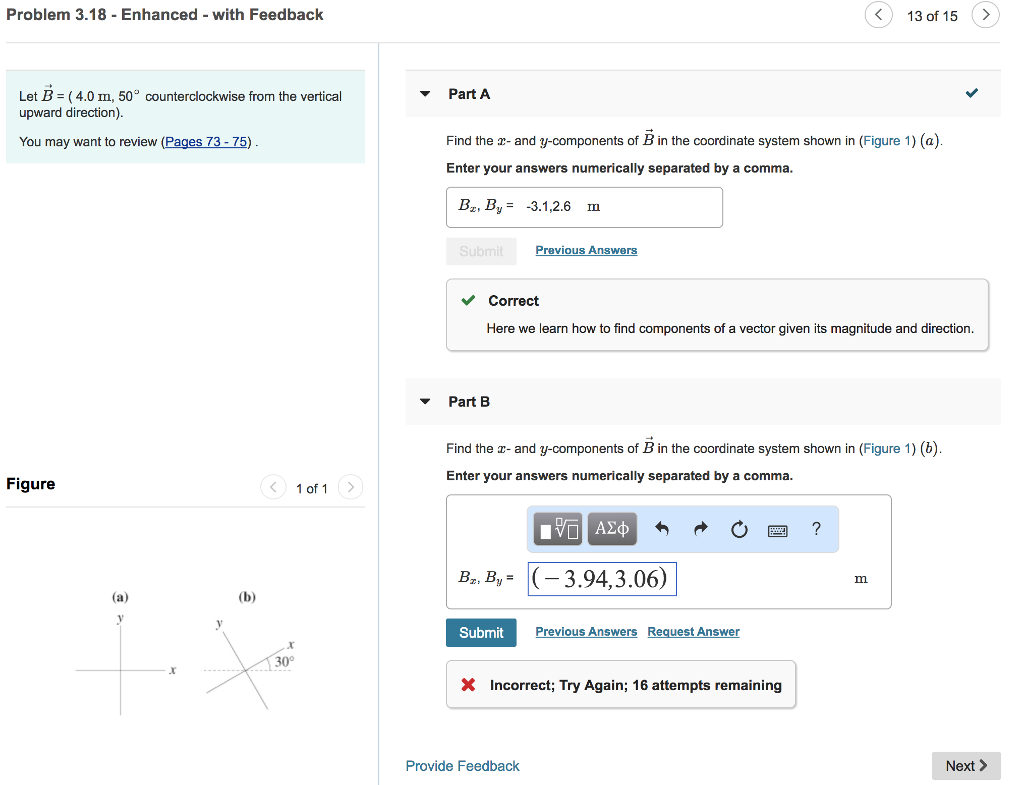Click previous figure arrow in Figure panel
This screenshot has width=1024, height=785.
[x=273, y=488]
